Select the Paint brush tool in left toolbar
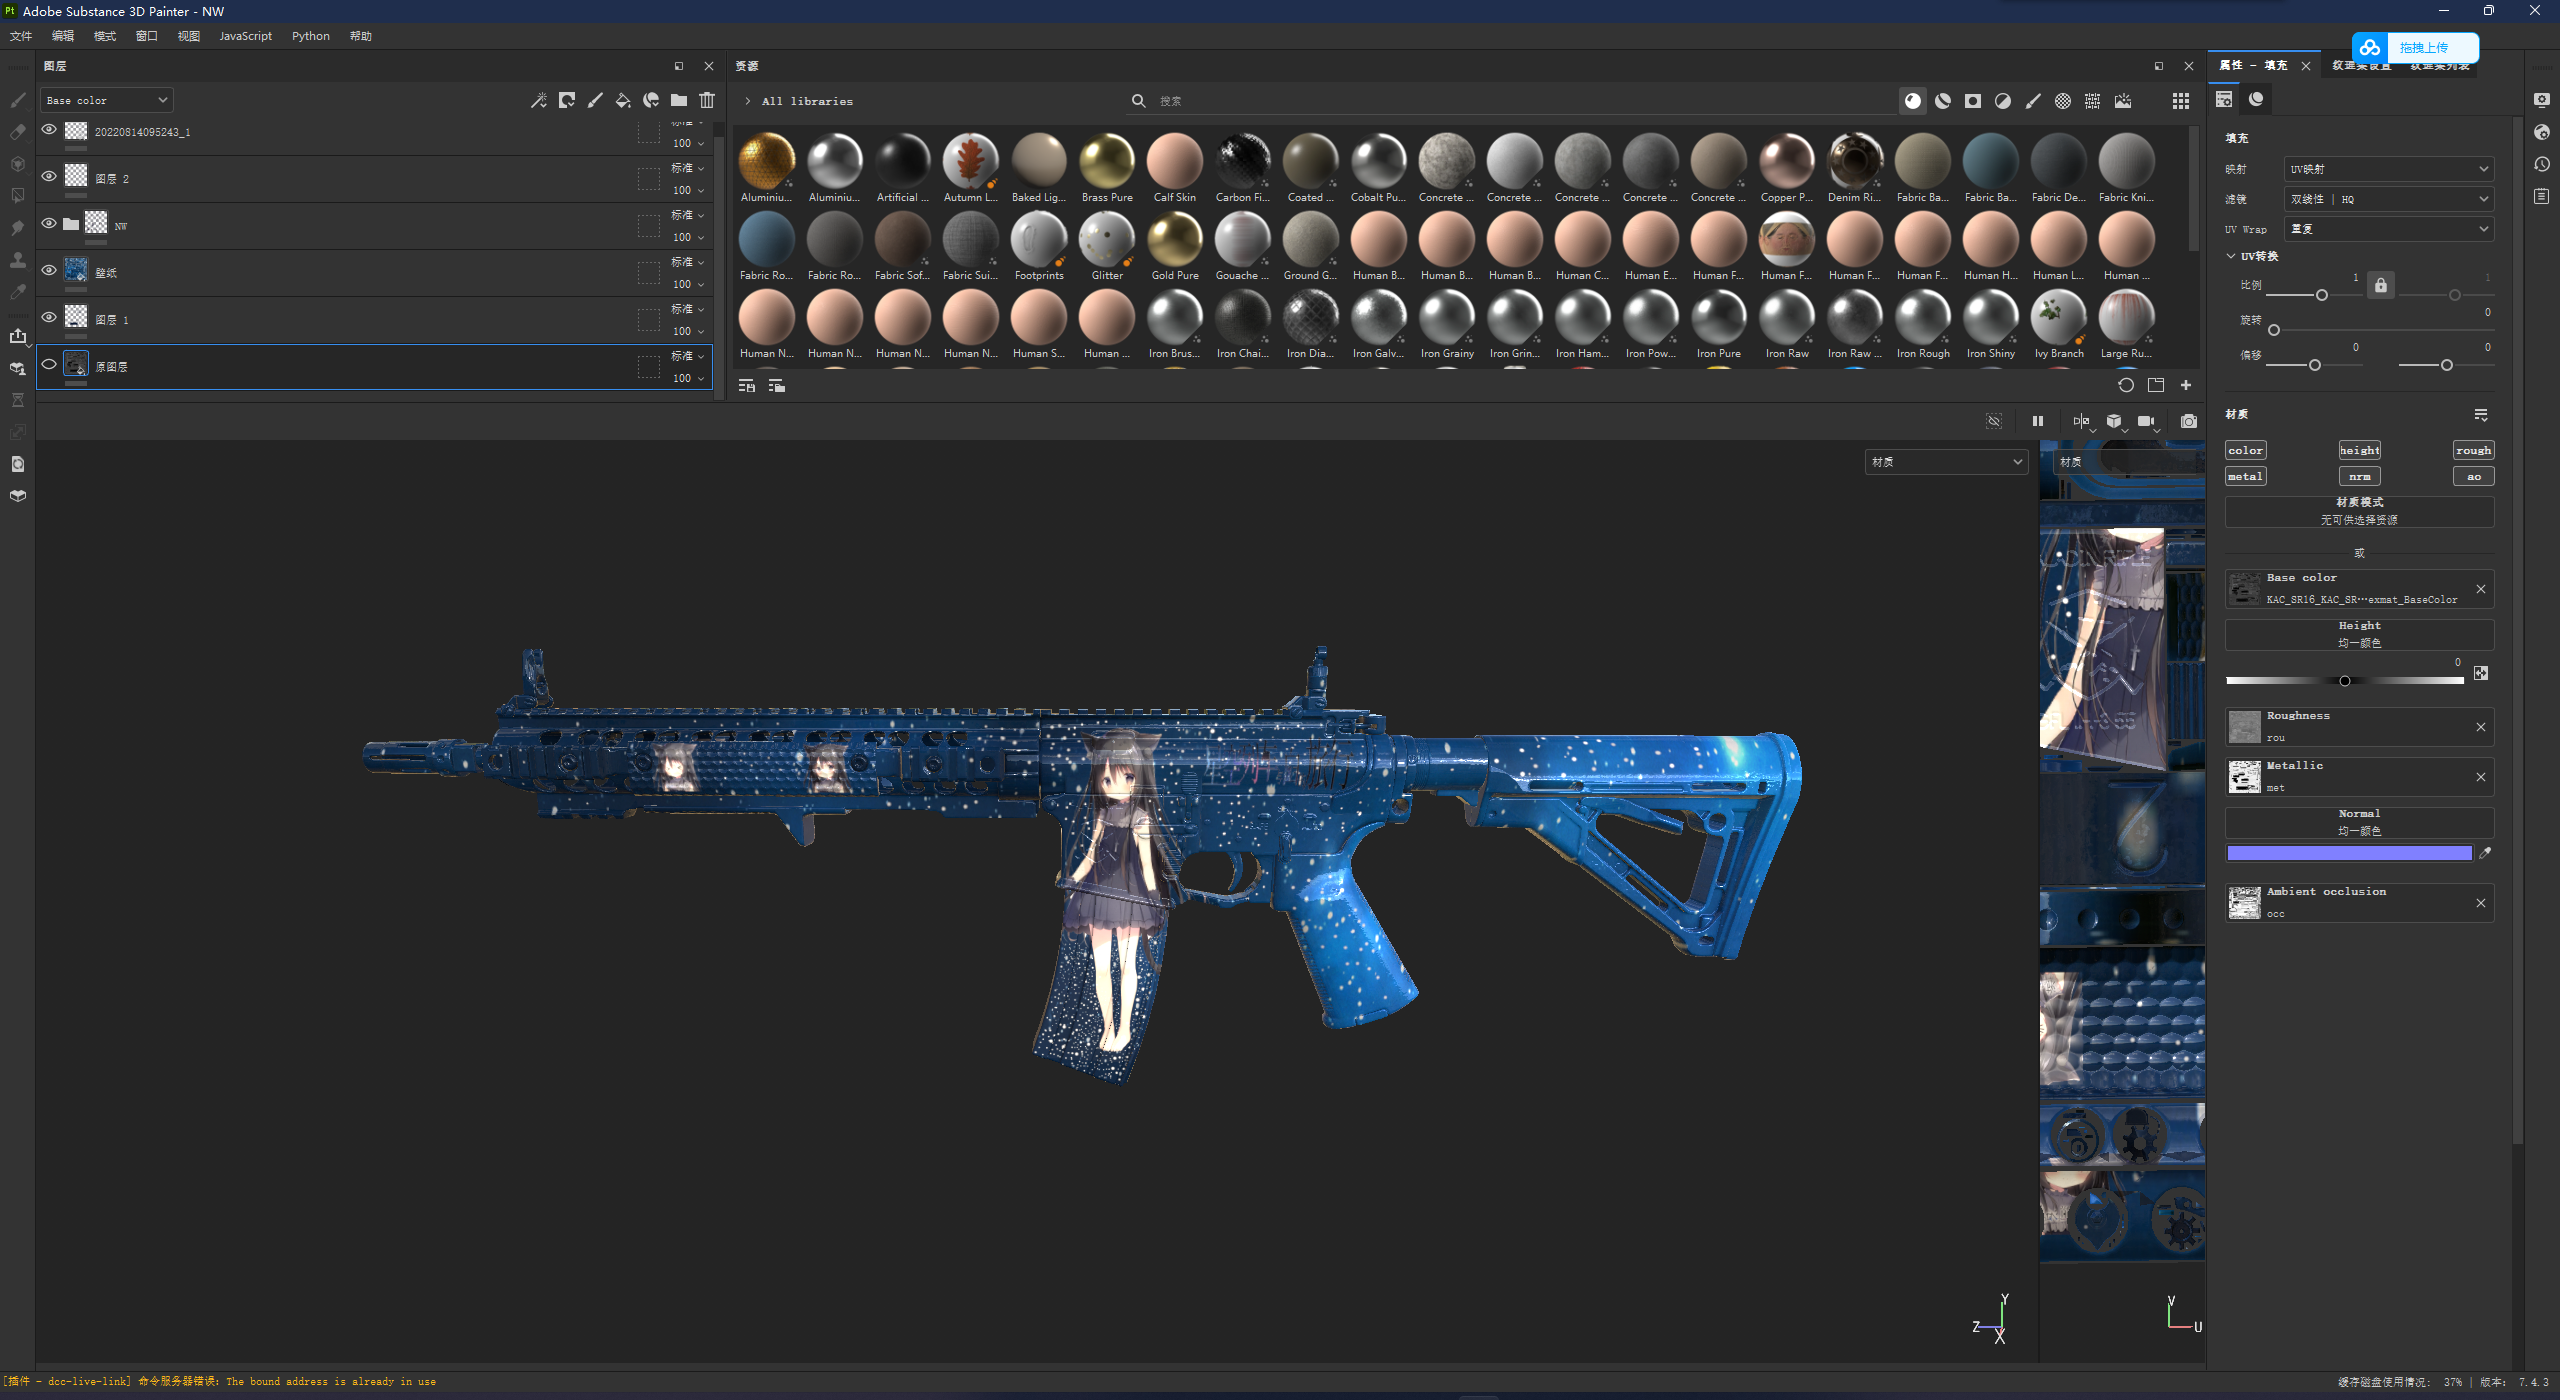Viewport: 2560px width, 1400px height. [17, 100]
